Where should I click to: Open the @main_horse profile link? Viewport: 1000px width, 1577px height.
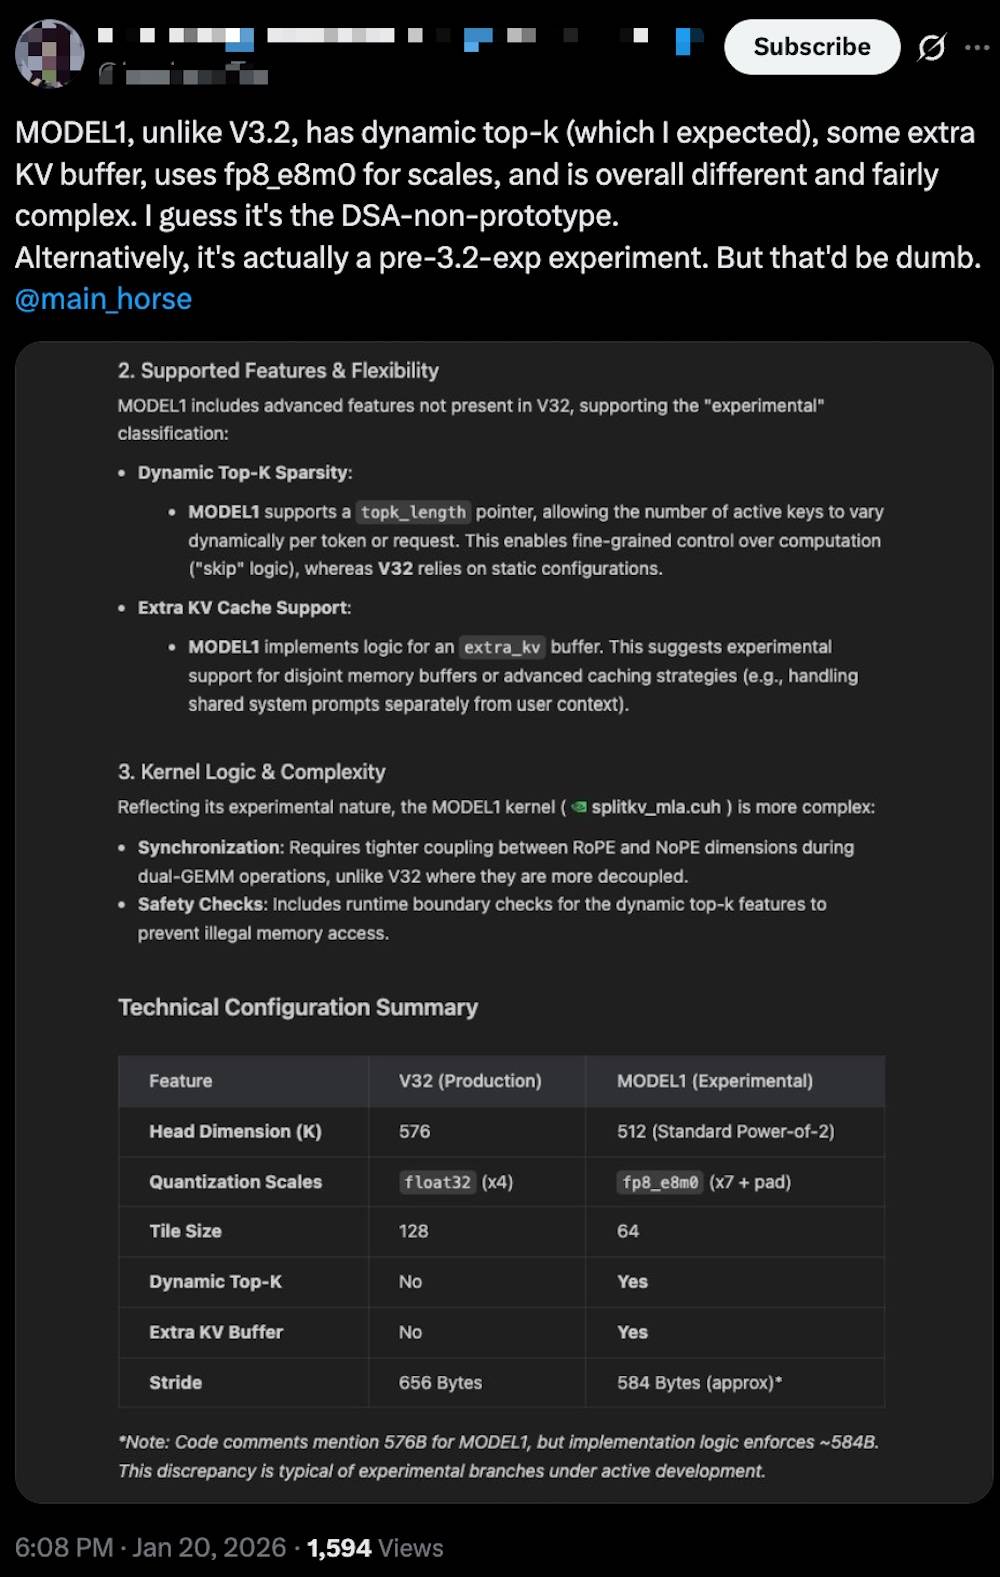pyautogui.click(x=103, y=299)
